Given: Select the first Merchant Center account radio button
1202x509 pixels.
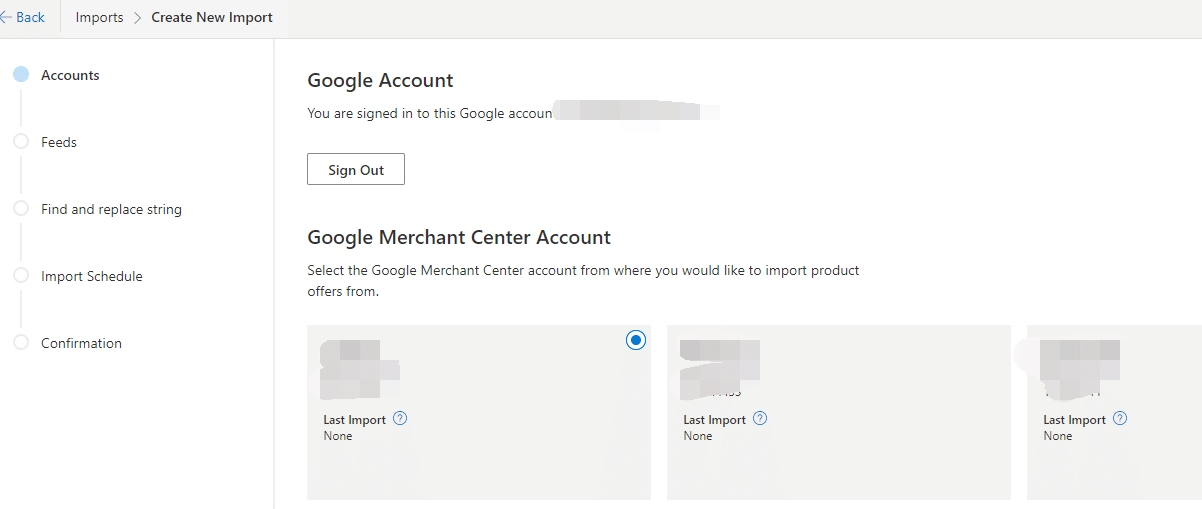Looking at the screenshot, I should click(636, 340).
